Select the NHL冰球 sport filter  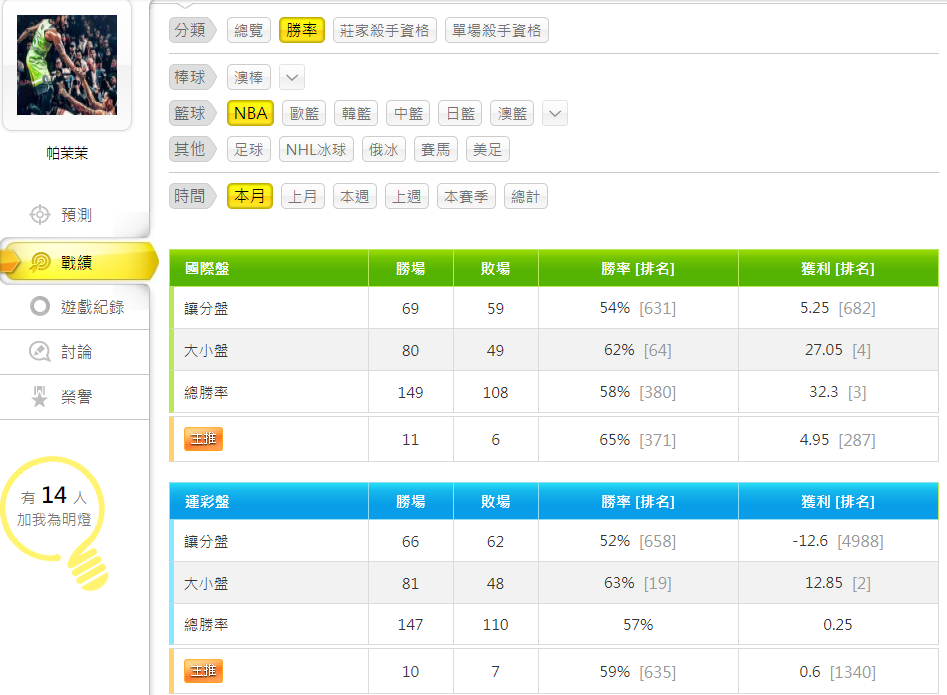[x=316, y=149]
